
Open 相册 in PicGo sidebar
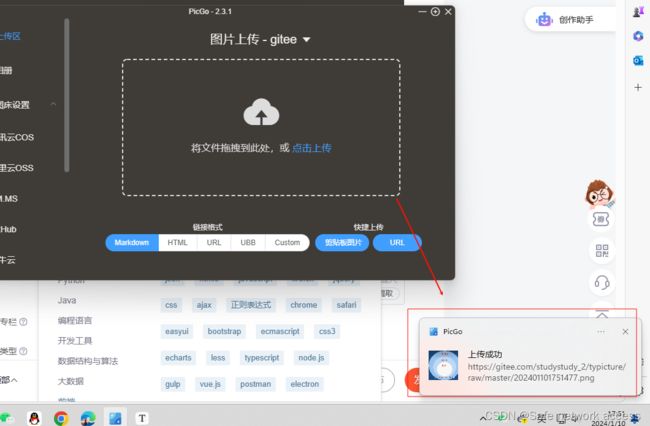[6, 70]
